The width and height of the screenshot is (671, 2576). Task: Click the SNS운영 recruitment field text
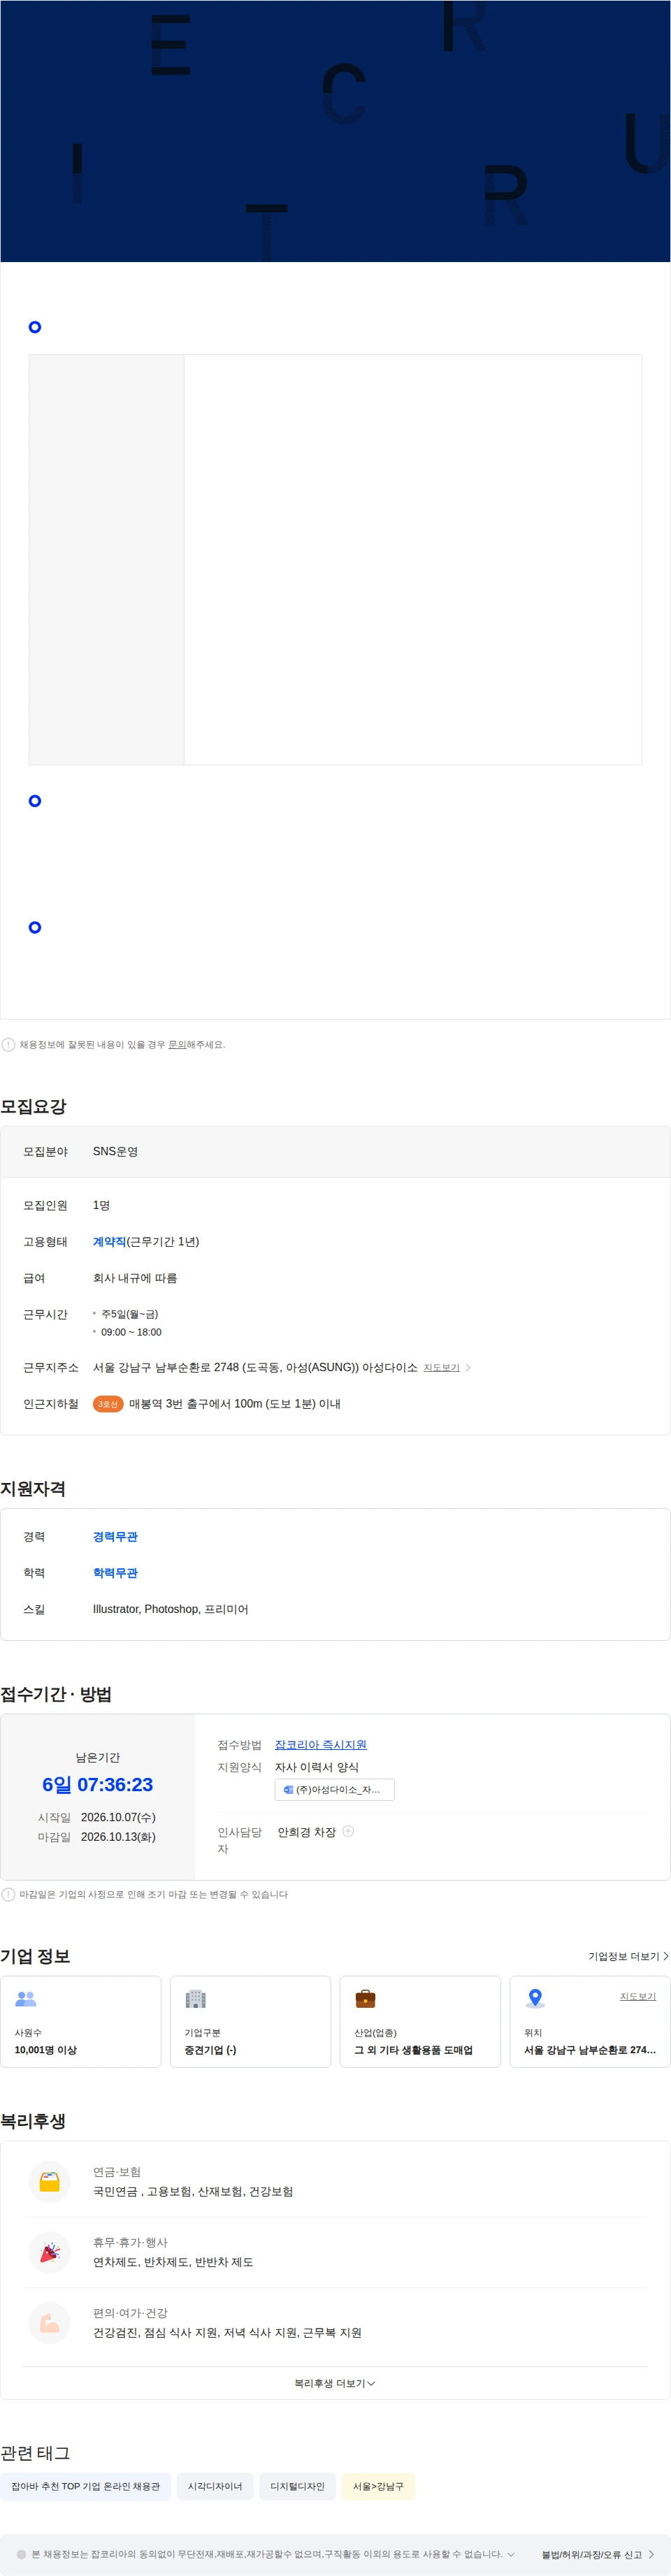(115, 1151)
